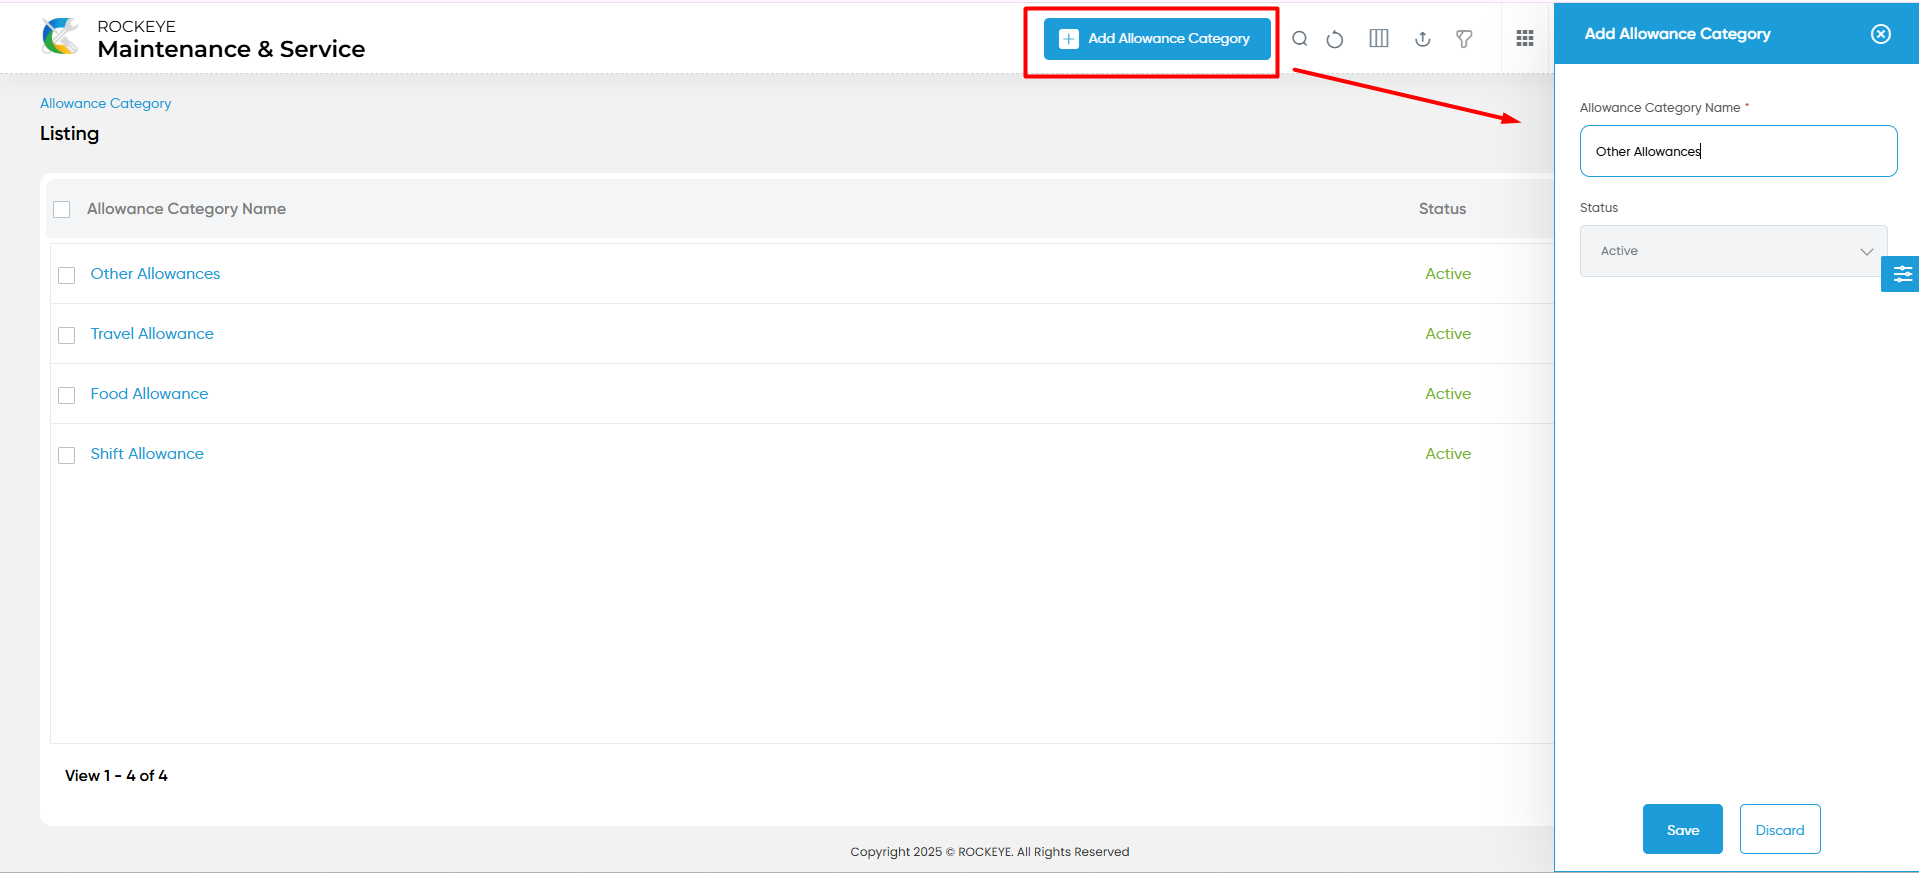Click Active status of Other Allowances row
Image resolution: width=1919 pixels, height=873 pixels.
1448,274
